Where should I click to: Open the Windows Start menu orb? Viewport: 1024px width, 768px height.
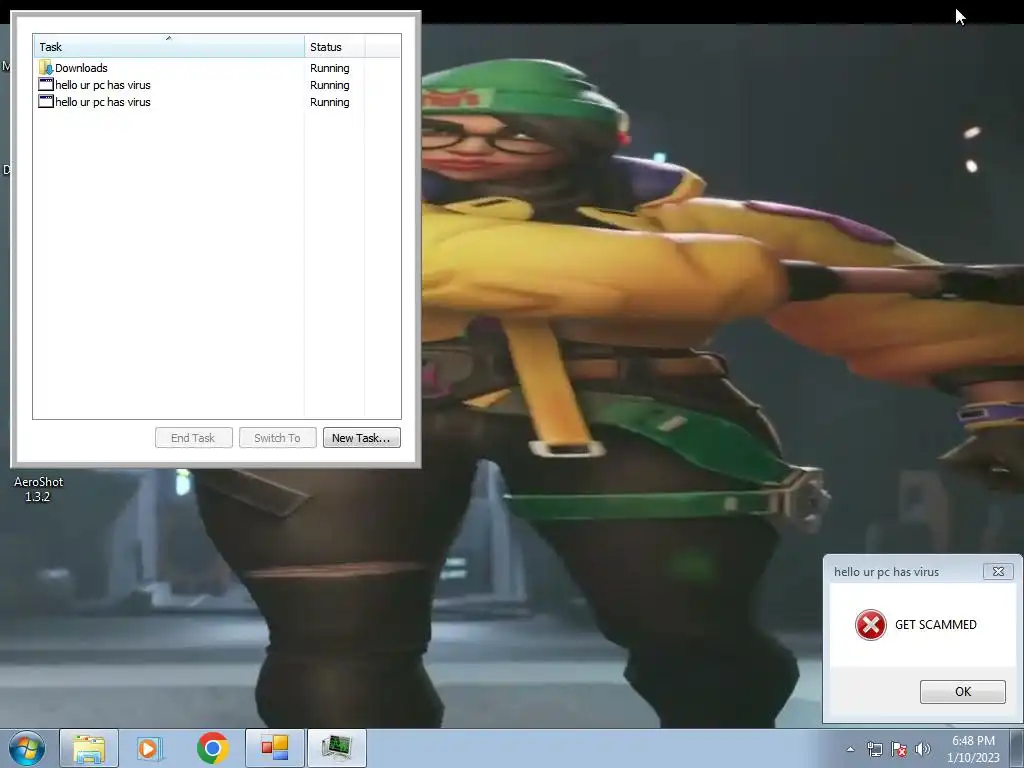27,748
